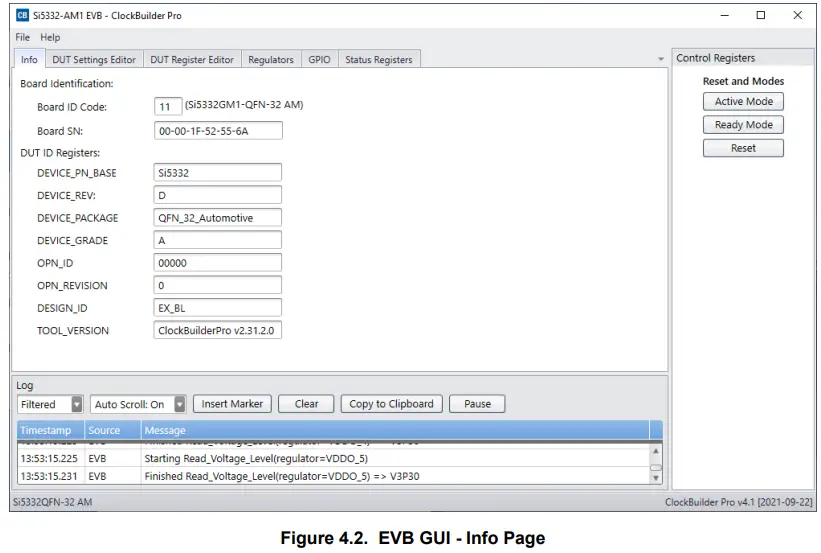The width and height of the screenshot is (821, 553).
Task: Click the Board SN field
Action: pyautogui.click(x=218, y=131)
